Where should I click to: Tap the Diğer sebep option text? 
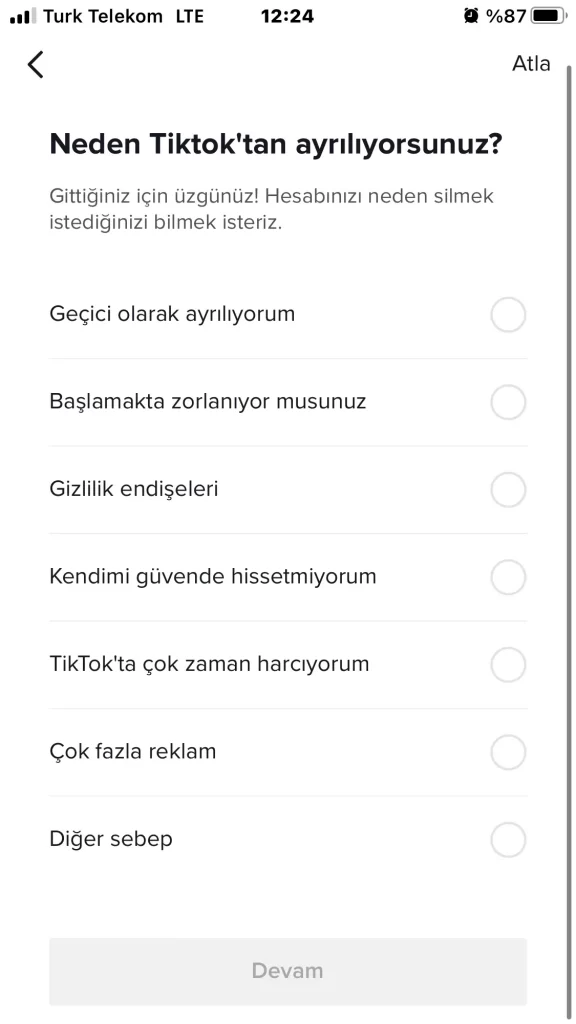111,839
